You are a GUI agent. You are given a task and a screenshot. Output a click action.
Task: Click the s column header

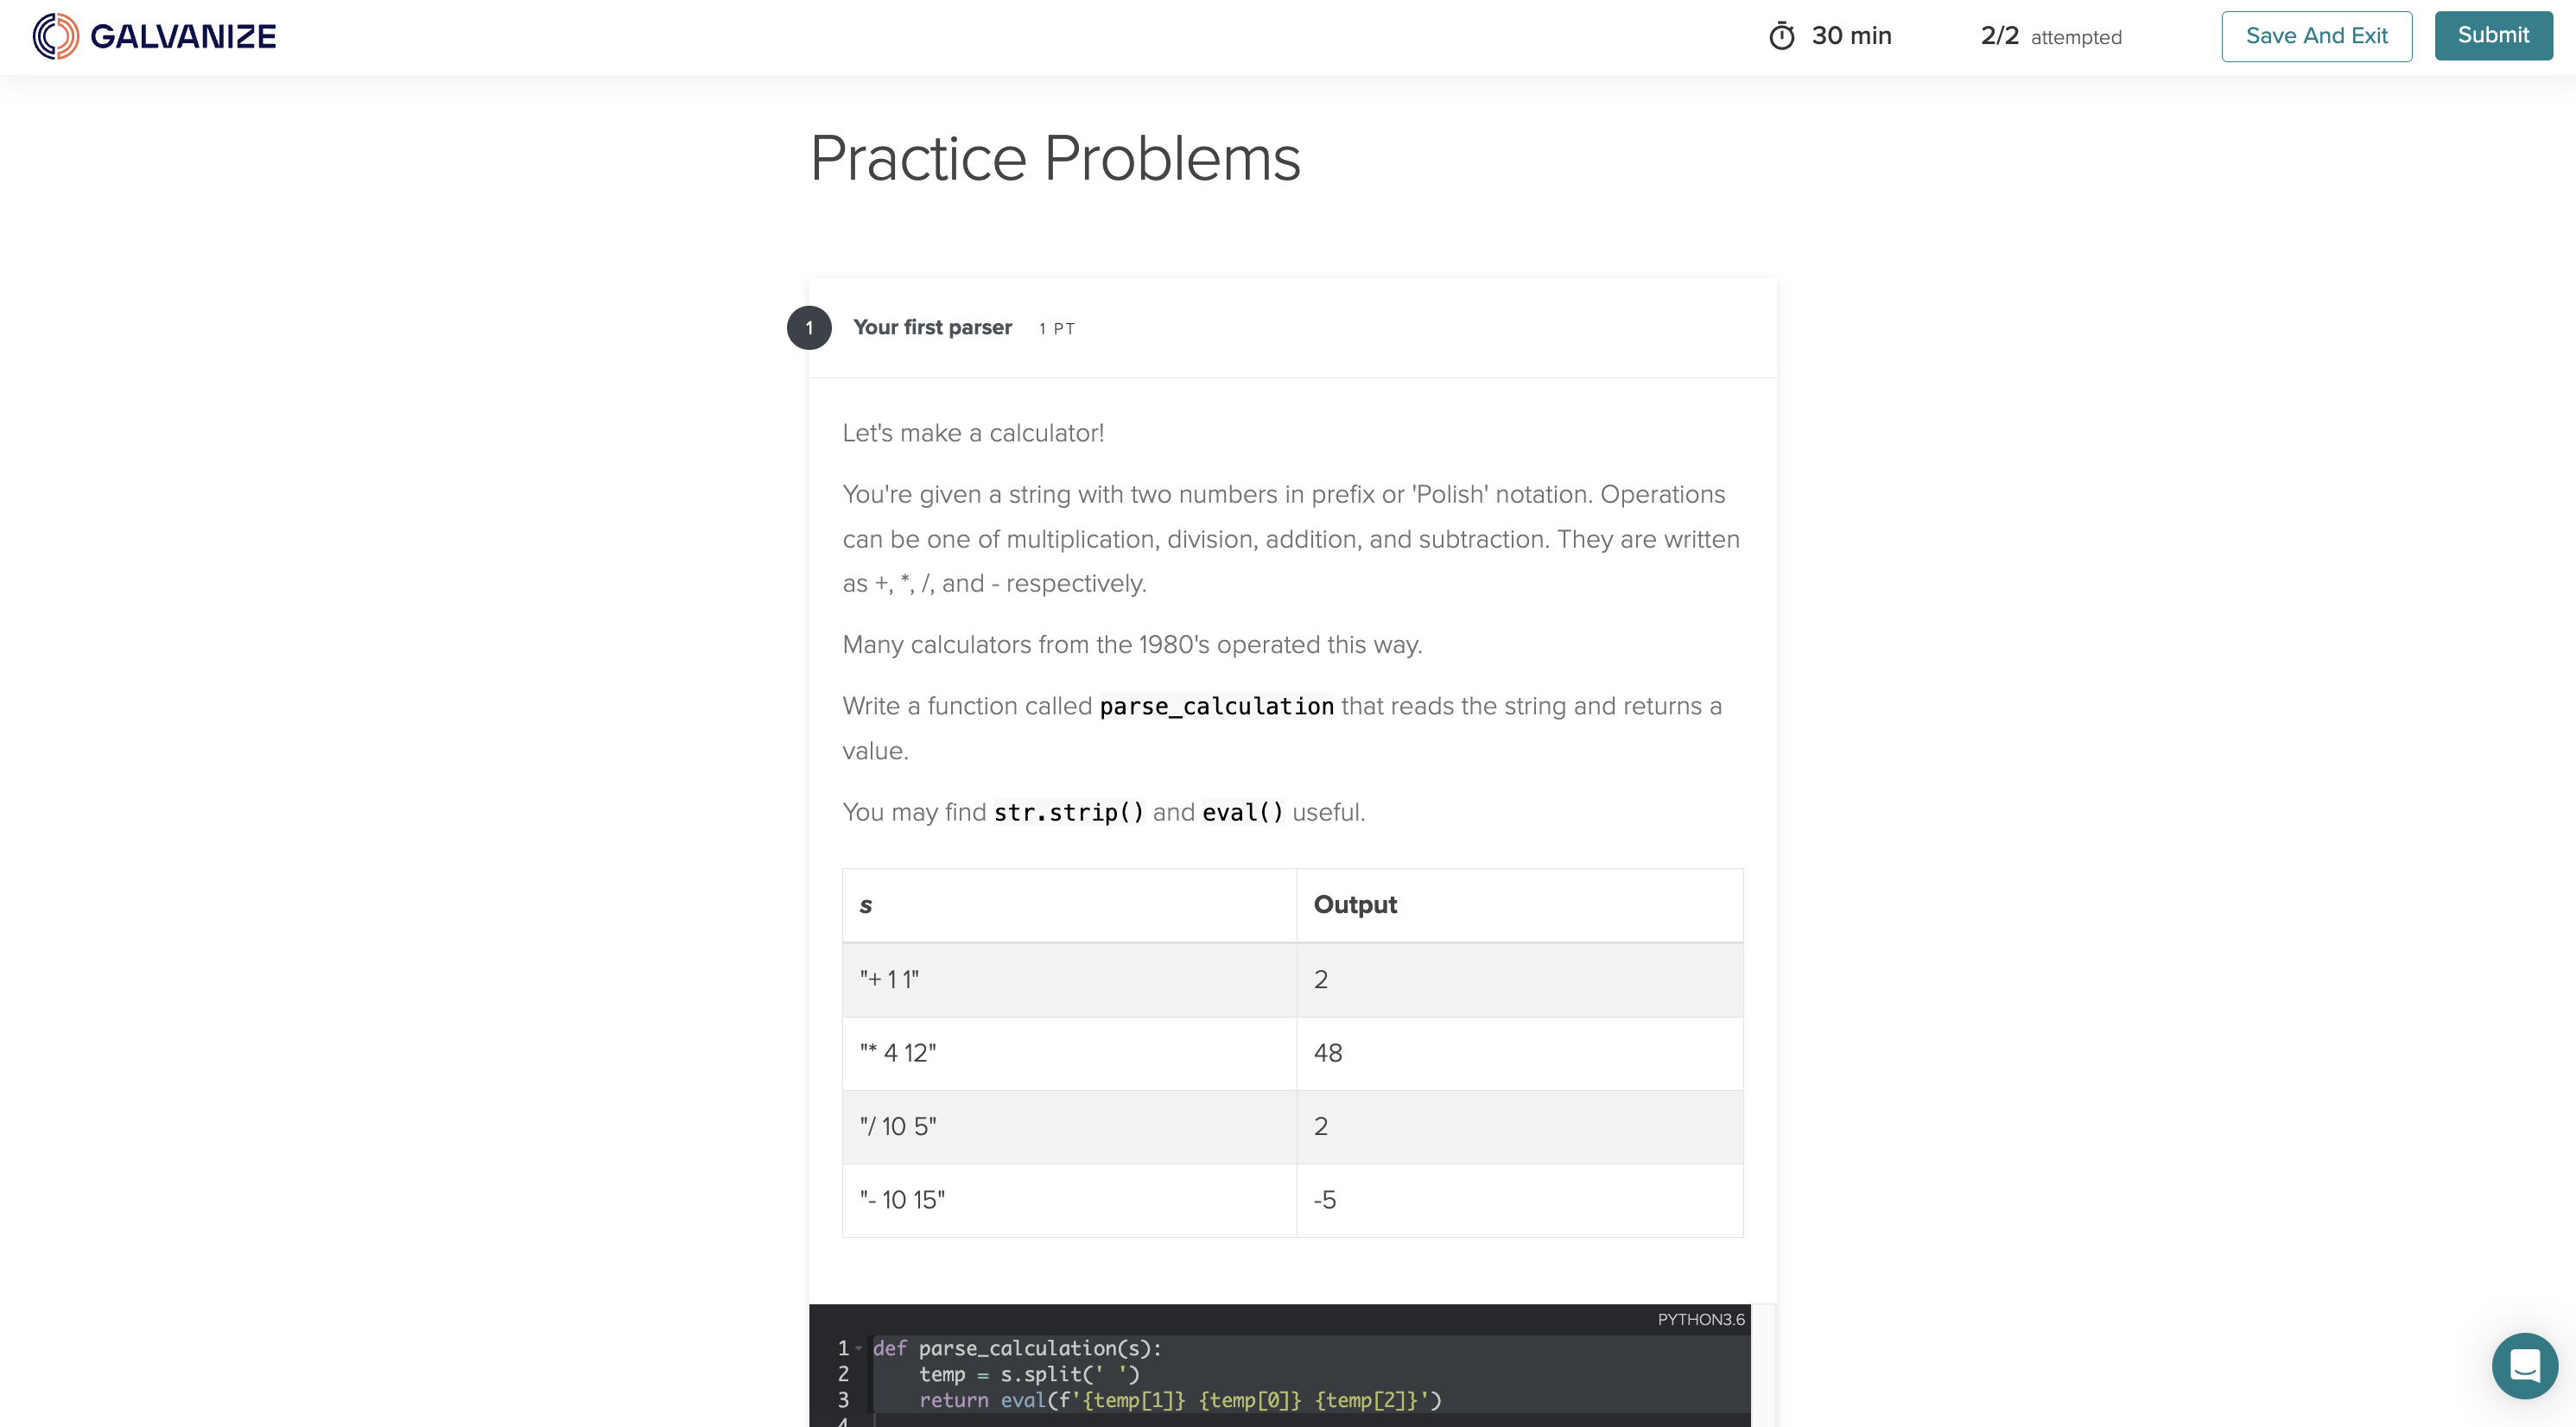[x=865, y=905]
